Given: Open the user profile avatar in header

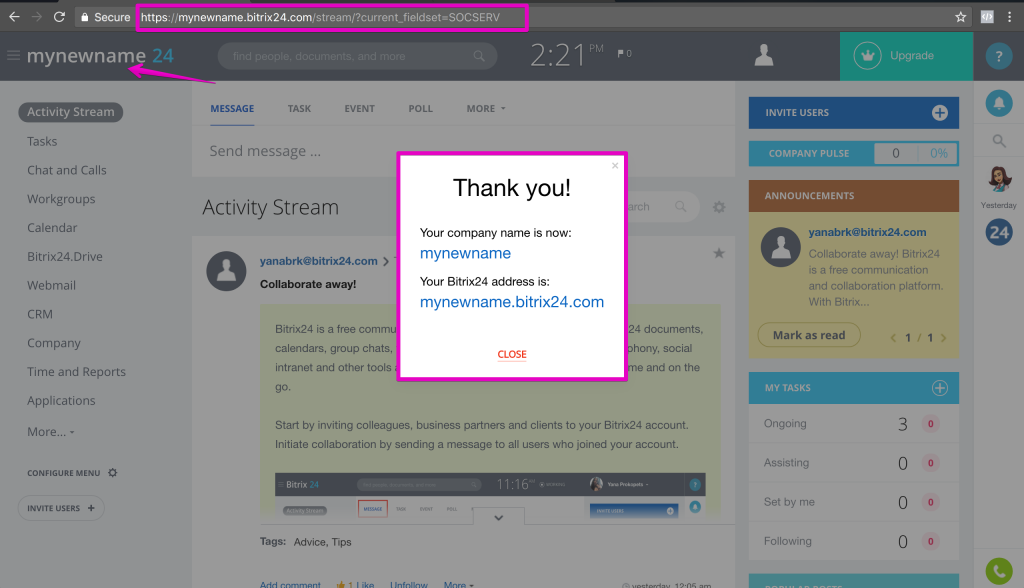Looking at the screenshot, I should tap(763, 56).
